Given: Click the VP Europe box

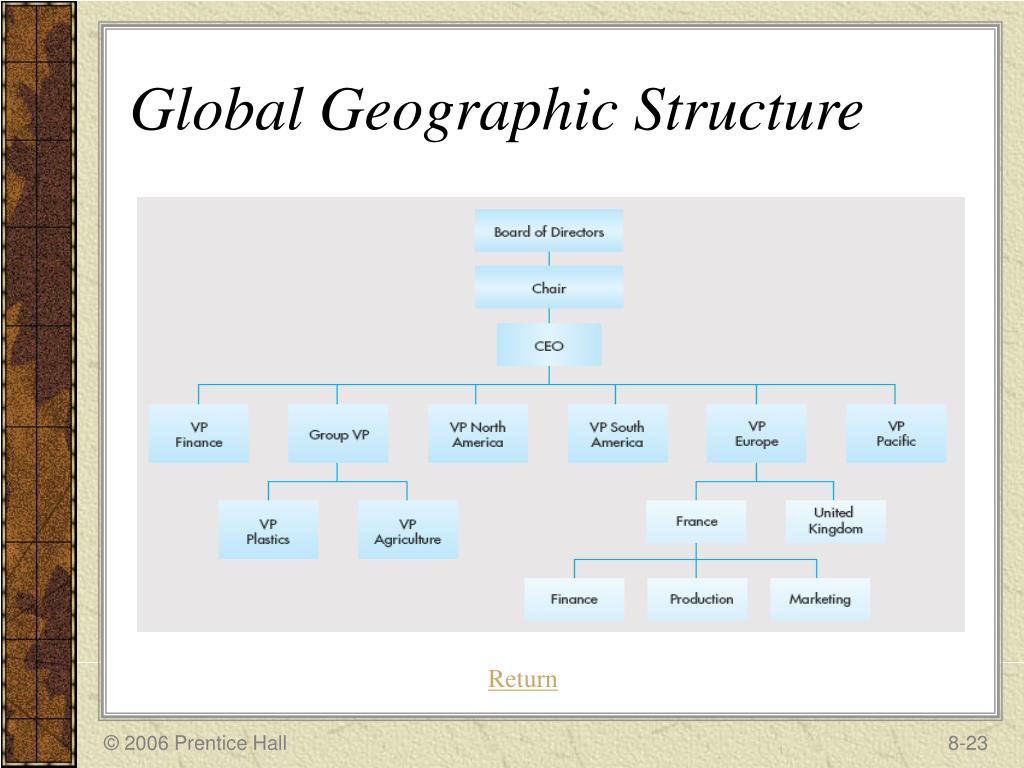Looking at the screenshot, I should point(756,434).
